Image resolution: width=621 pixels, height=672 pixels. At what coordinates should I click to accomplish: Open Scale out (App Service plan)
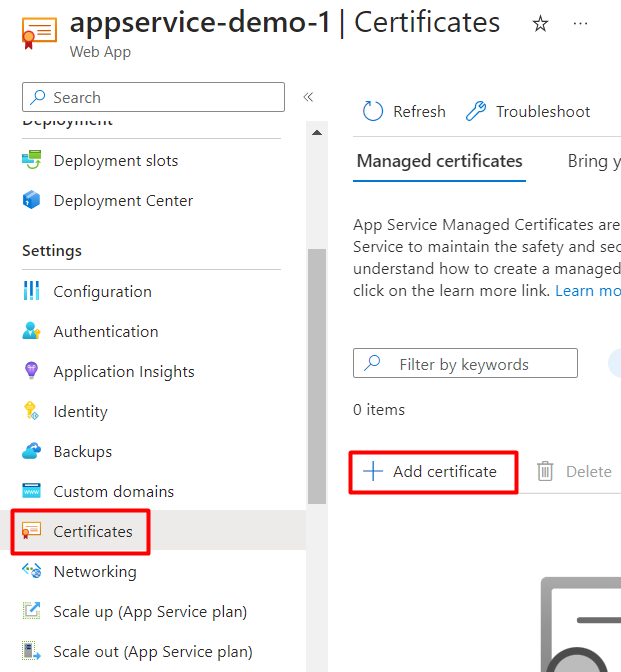click(153, 651)
